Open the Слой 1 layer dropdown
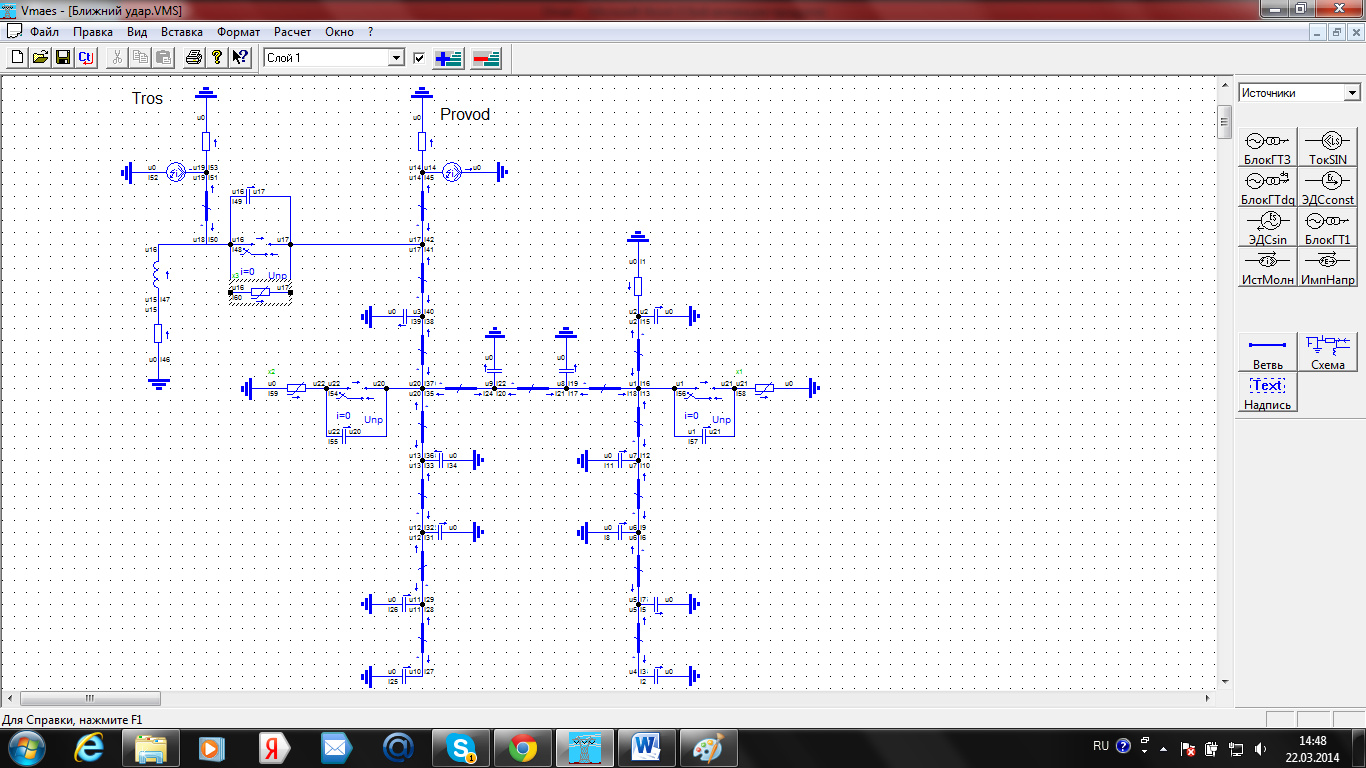 point(396,58)
